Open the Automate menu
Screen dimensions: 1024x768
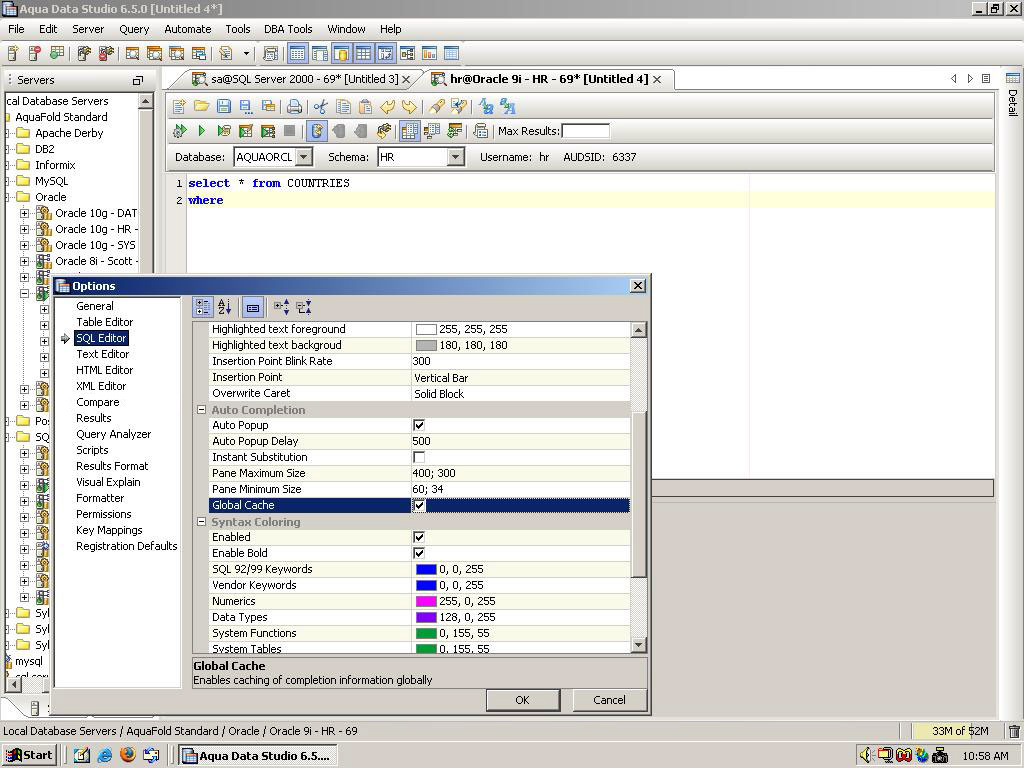point(187,29)
